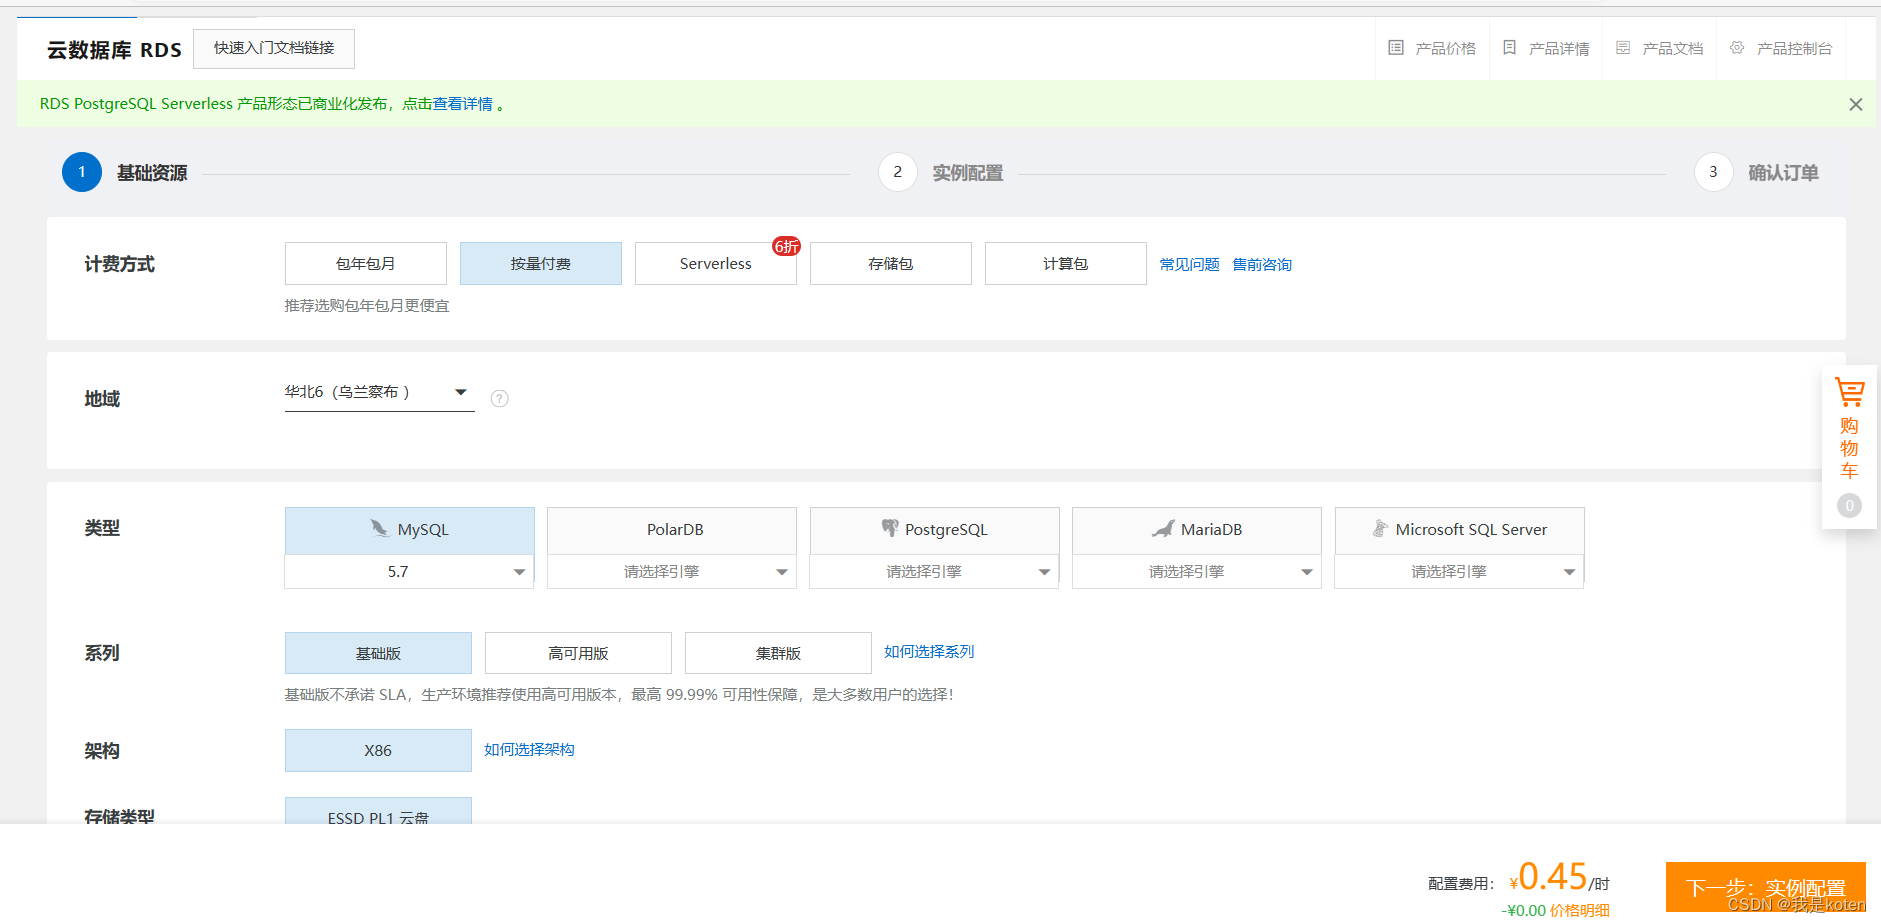Click the cart item count badge
The image size is (1881, 923).
click(x=1849, y=506)
